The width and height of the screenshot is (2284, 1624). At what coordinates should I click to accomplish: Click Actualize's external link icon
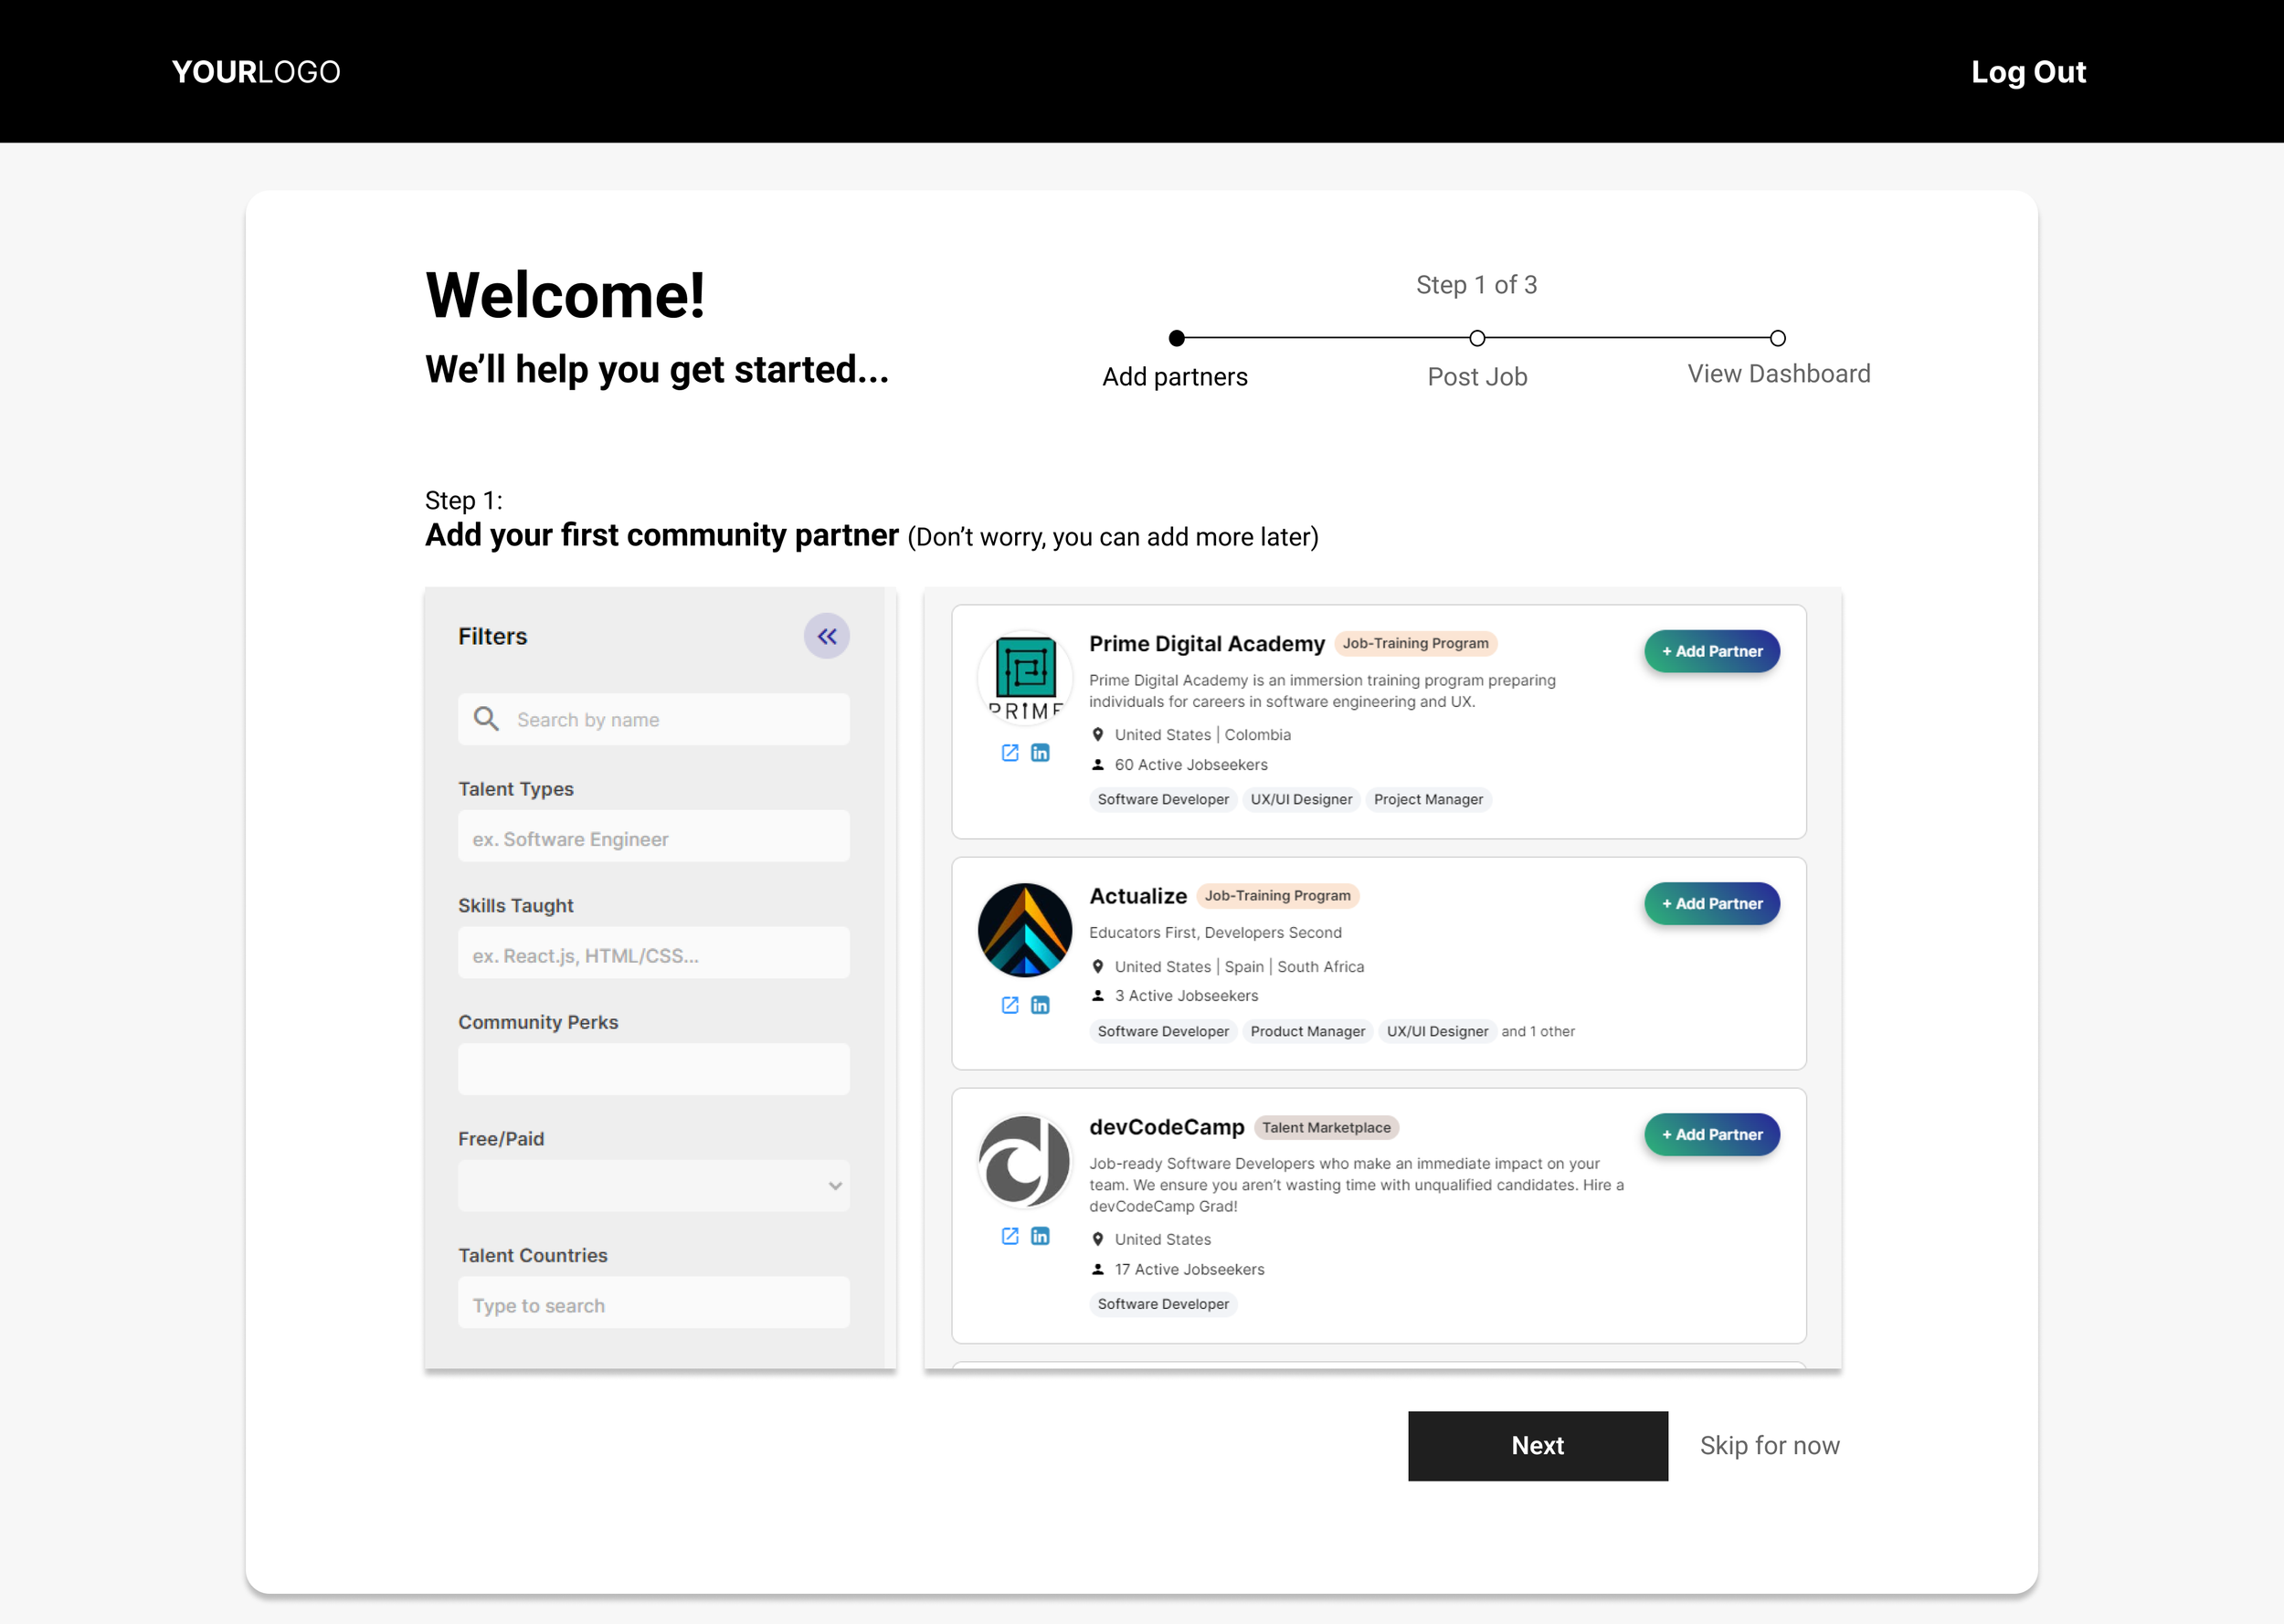[1010, 1005]
